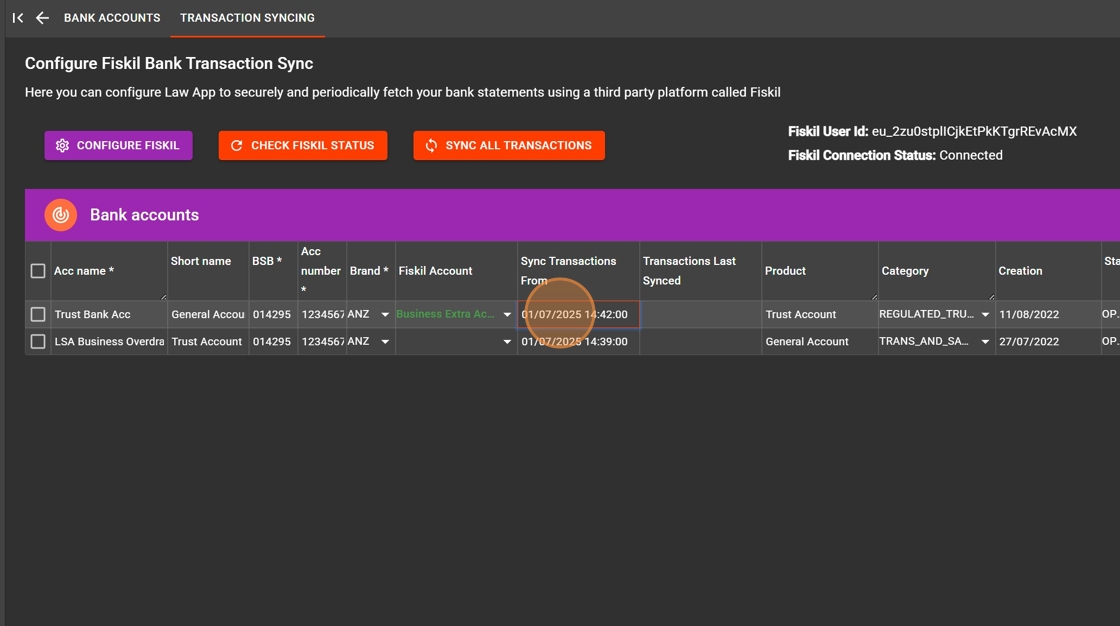Image resolution: width=1120 pixels, height=626 pixels.
Task: Click the Sync Transactions From date 01/07/2025 14:39:00
Action: [578, 342]
